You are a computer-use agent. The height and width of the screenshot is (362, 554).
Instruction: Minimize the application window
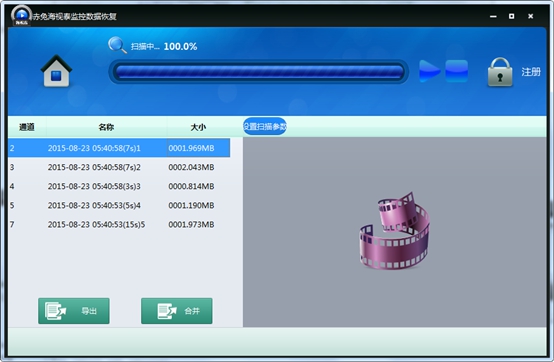[x=493, y=16]
